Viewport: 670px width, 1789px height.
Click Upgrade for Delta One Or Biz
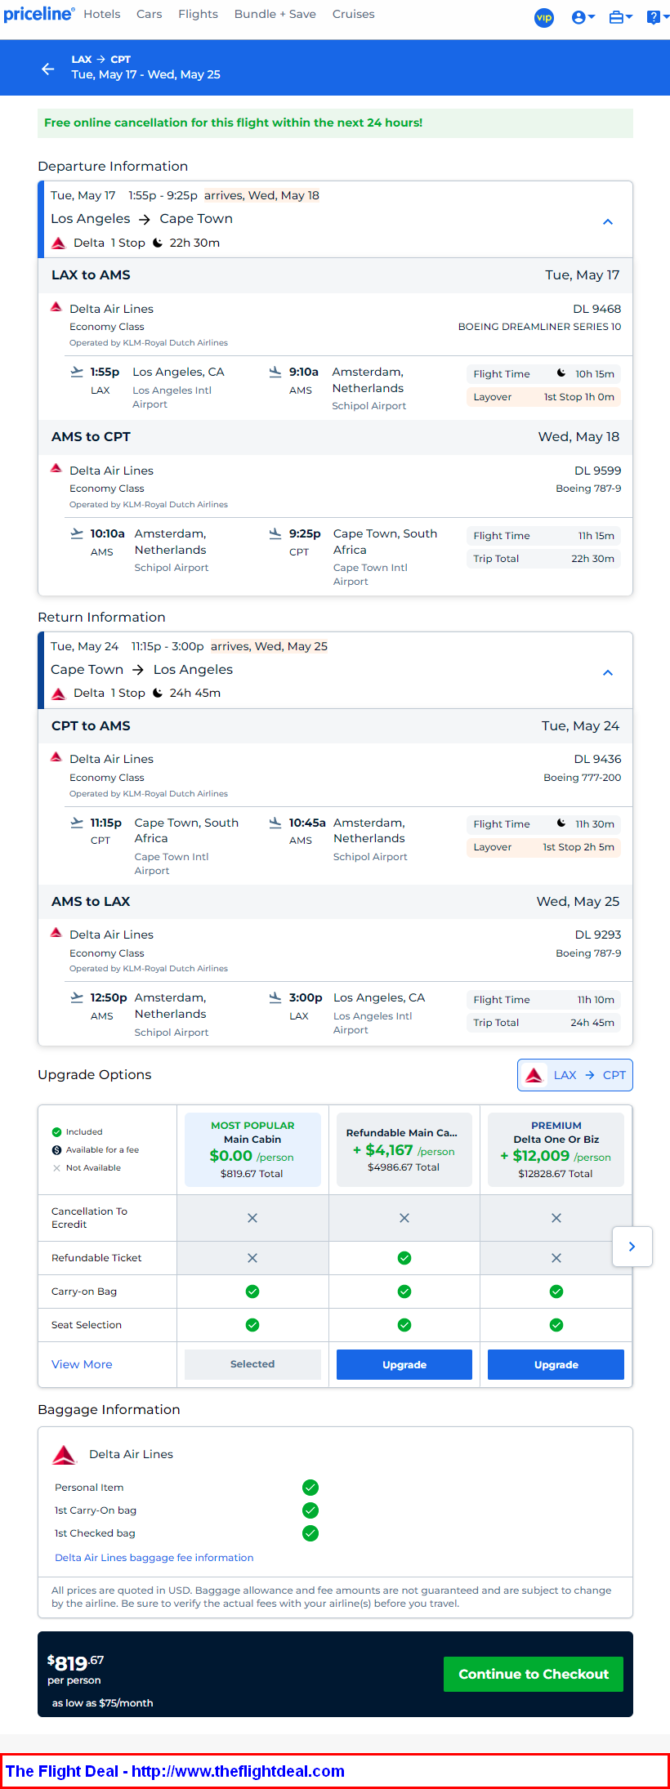[556, 1364]
